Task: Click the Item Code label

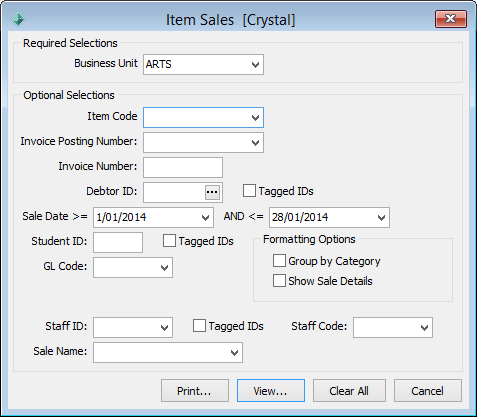Action: click(112, 116)
